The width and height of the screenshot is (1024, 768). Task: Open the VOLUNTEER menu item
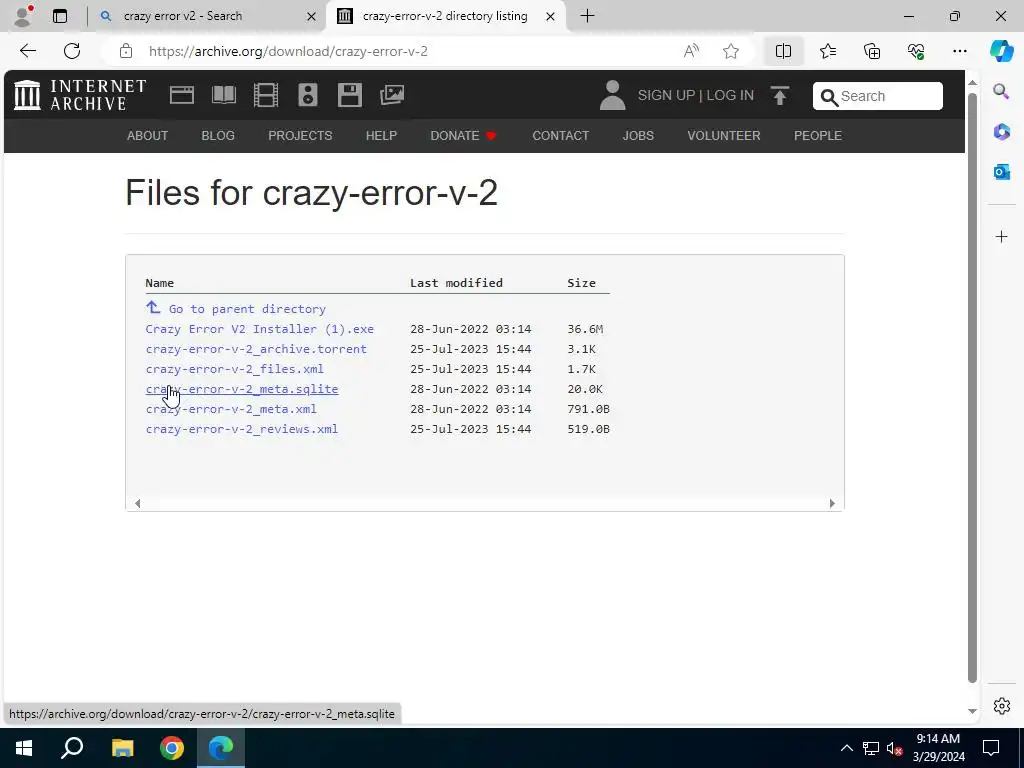724,136
